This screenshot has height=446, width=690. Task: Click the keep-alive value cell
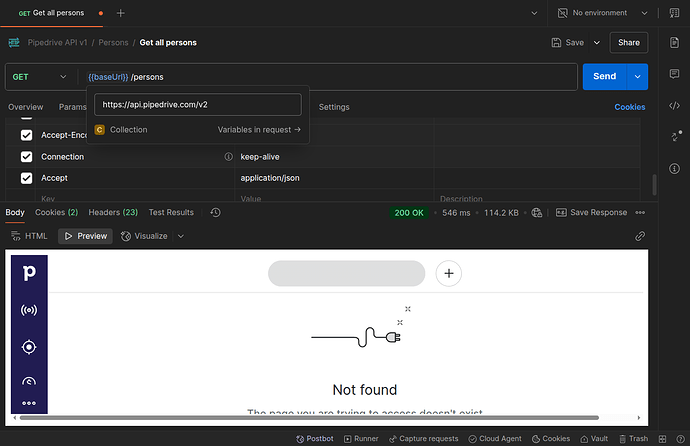334,157
